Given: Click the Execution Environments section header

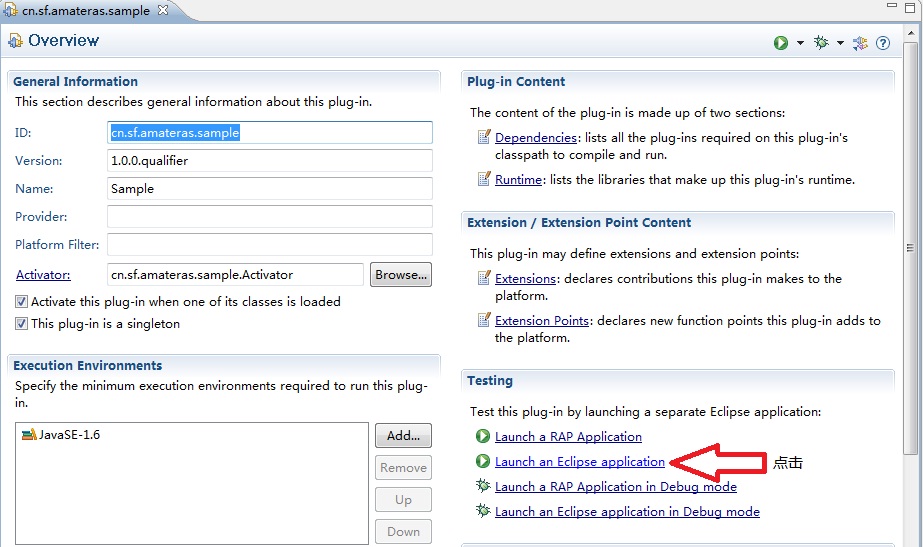Looking at the screenshot, I should [87, 365].
